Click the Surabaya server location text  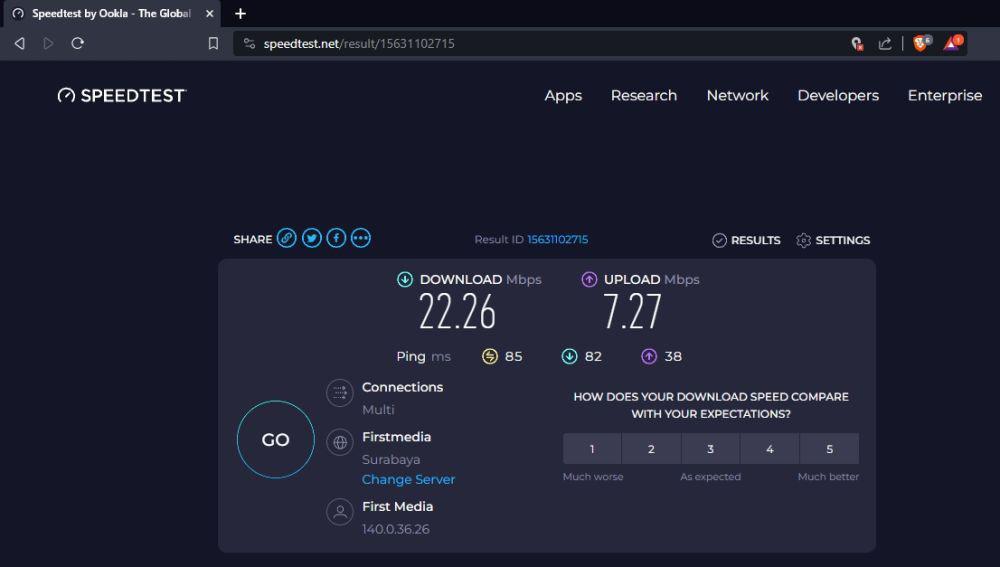click(391, 459)
